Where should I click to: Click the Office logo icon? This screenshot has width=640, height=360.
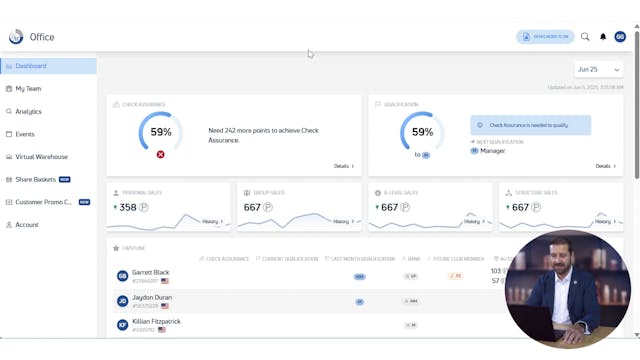(x=16, y=37)
